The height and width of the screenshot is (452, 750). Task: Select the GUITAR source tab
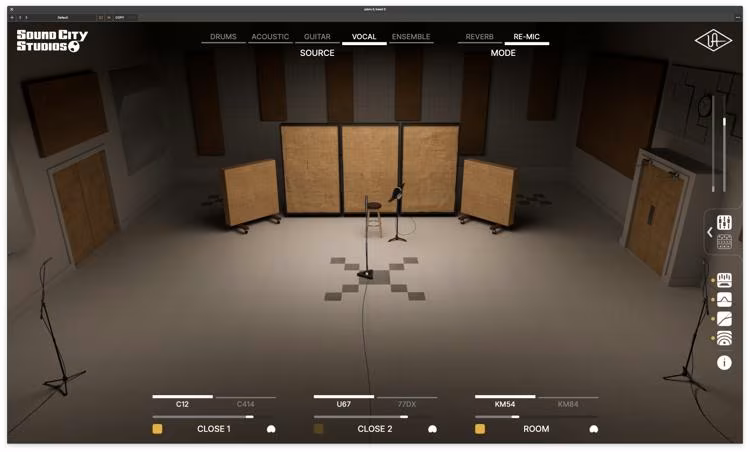tap(317, 37)
